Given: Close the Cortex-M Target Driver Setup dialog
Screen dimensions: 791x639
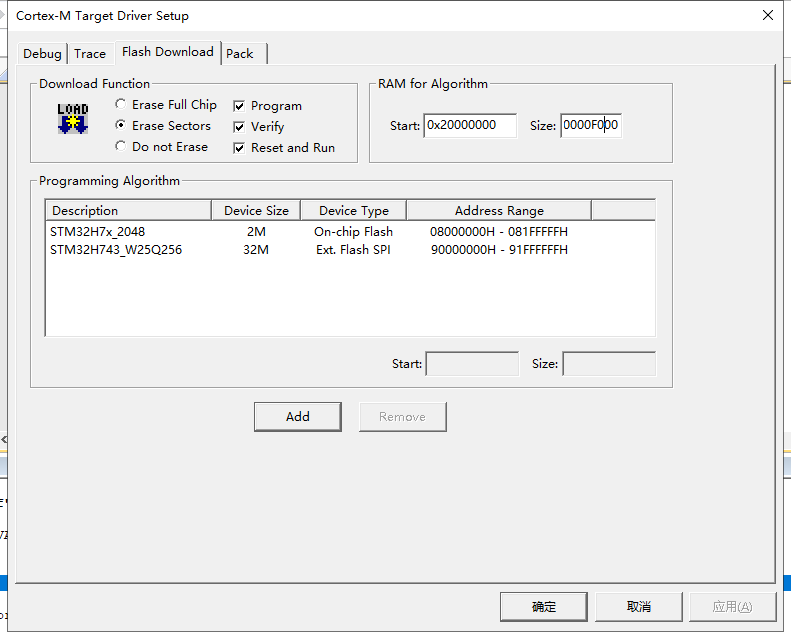Looking at the screenshot, I should [x=767, y=15].
